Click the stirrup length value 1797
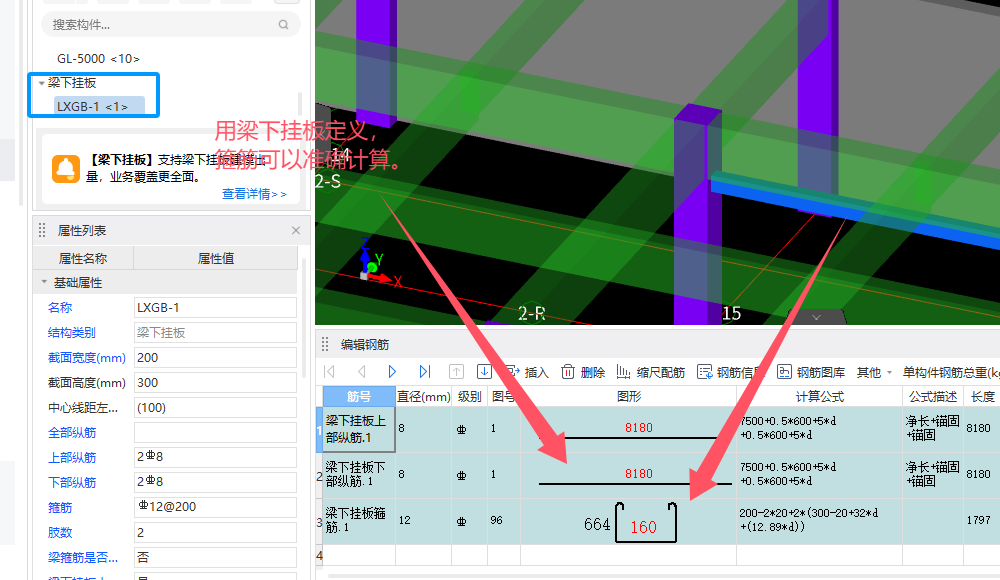The height and width of the screenshot is (580, 1000). tap(978, 520)
